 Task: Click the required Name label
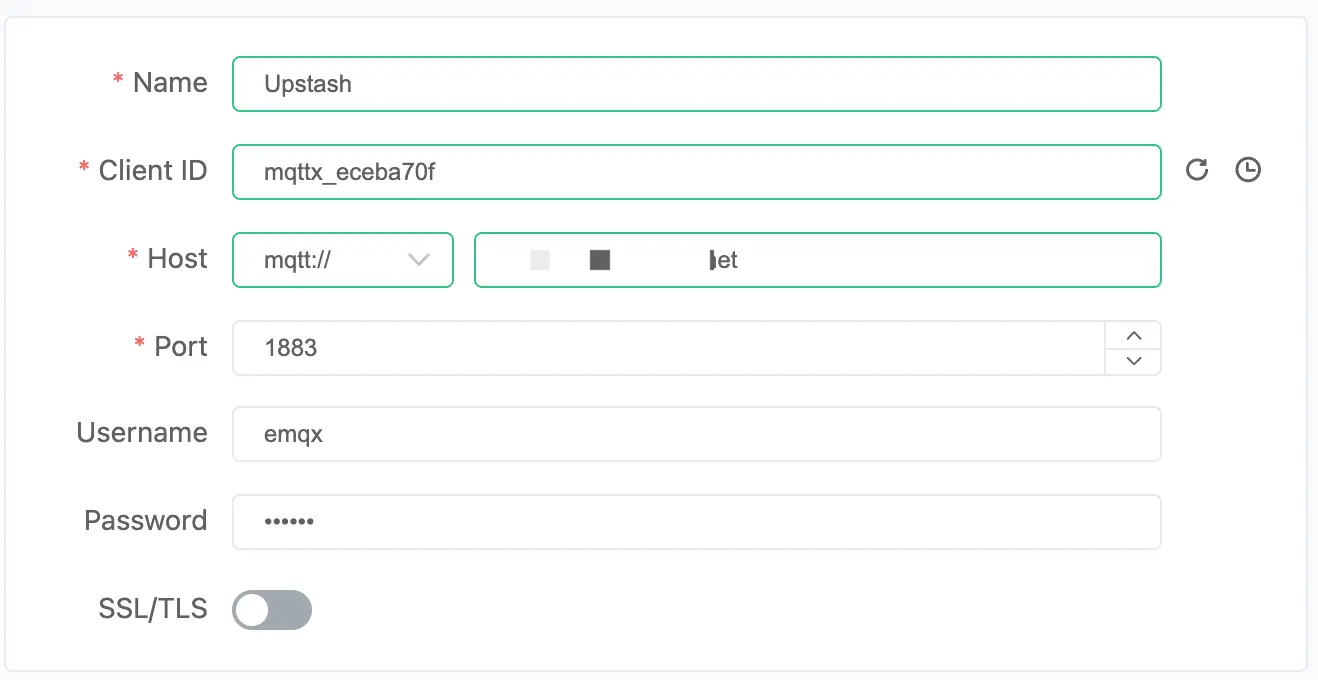[x=170, y=83]
